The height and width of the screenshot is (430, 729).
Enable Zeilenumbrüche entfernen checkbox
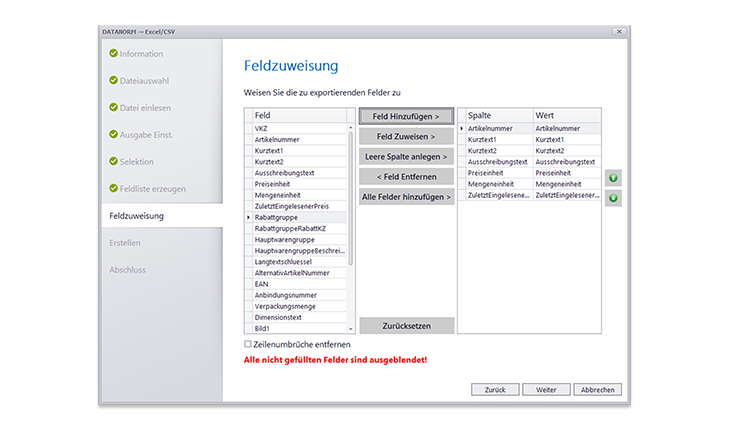[x=248, y=344]
